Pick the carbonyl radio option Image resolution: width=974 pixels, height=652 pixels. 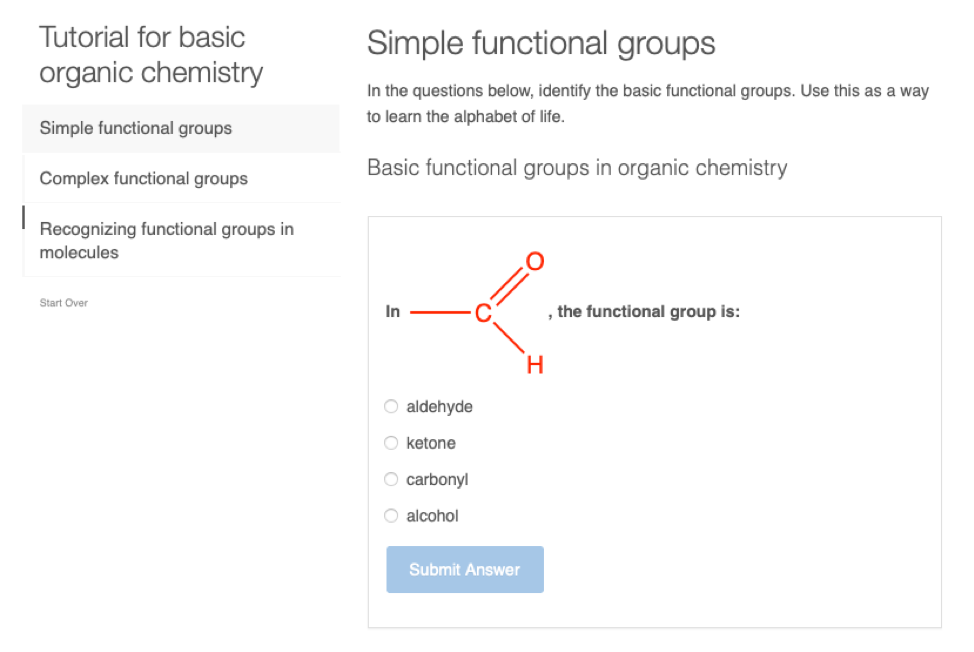pos(391,480)
